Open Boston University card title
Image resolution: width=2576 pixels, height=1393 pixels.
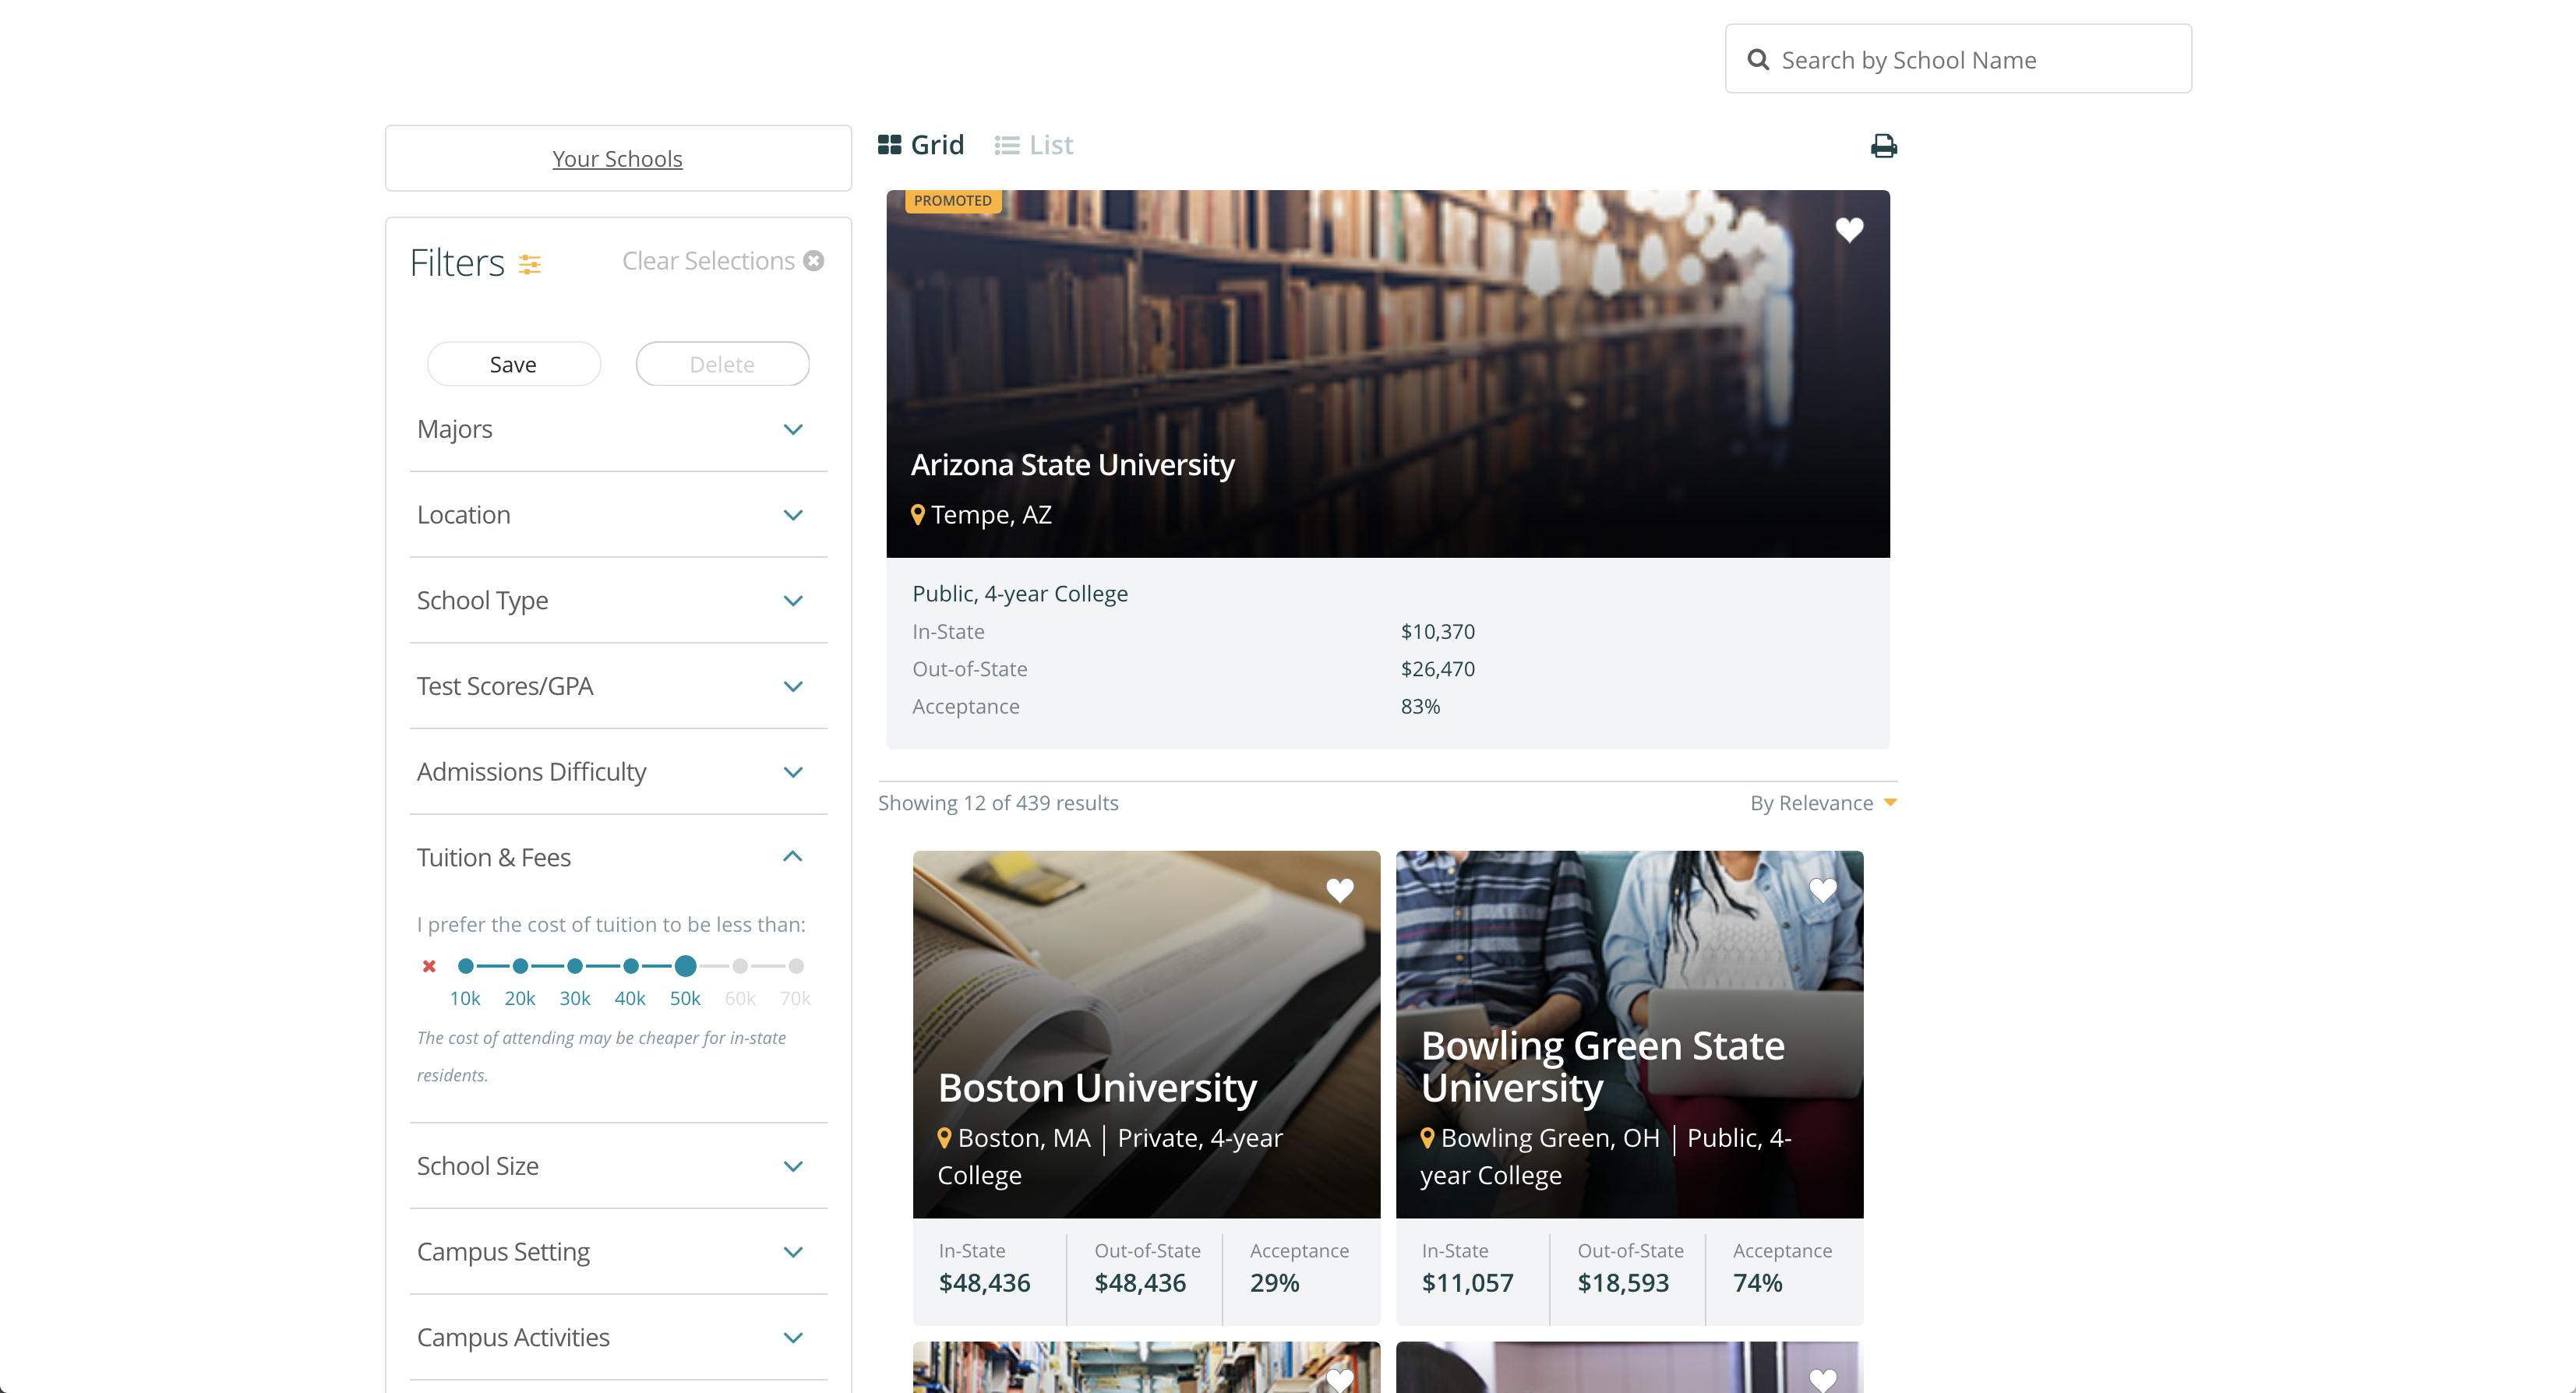tap(1097, 1088)
